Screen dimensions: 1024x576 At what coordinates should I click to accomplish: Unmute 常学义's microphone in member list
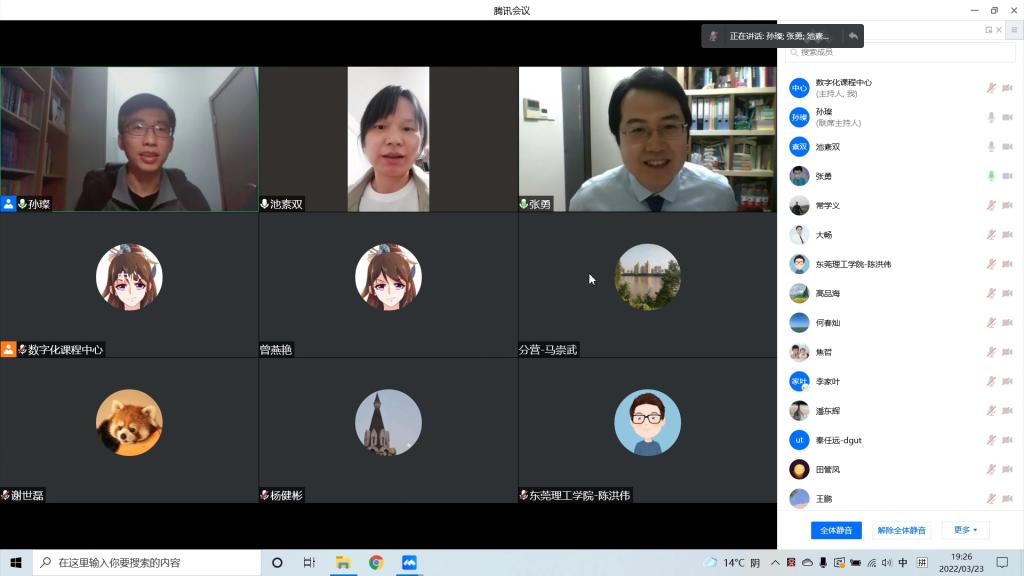991,205
